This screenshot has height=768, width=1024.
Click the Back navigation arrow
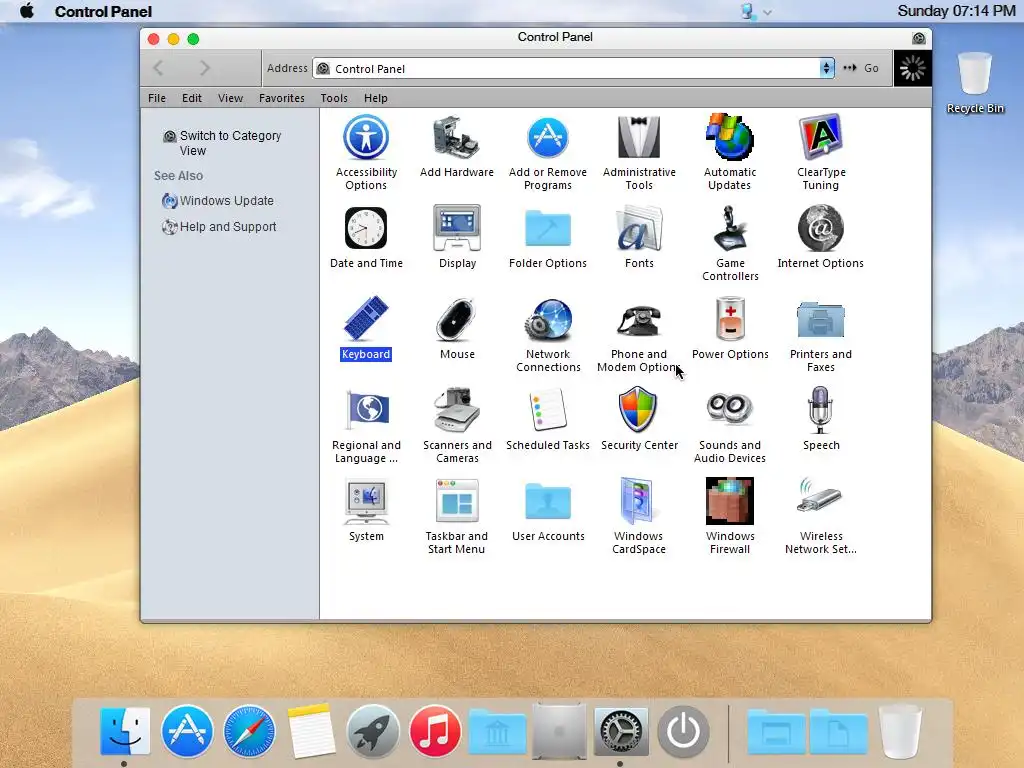[158, 68]
